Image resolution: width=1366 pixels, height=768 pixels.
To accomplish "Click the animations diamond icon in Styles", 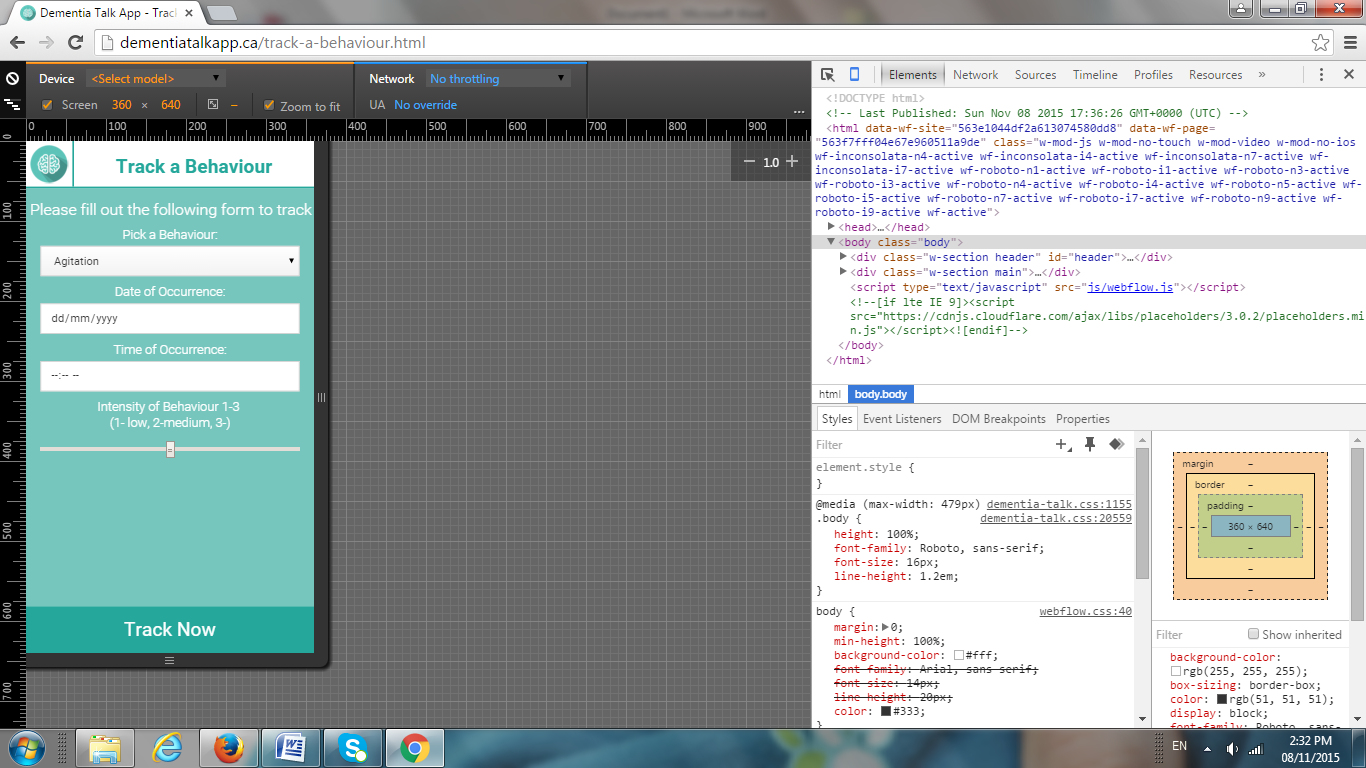I will click(x=1116, y=444).
